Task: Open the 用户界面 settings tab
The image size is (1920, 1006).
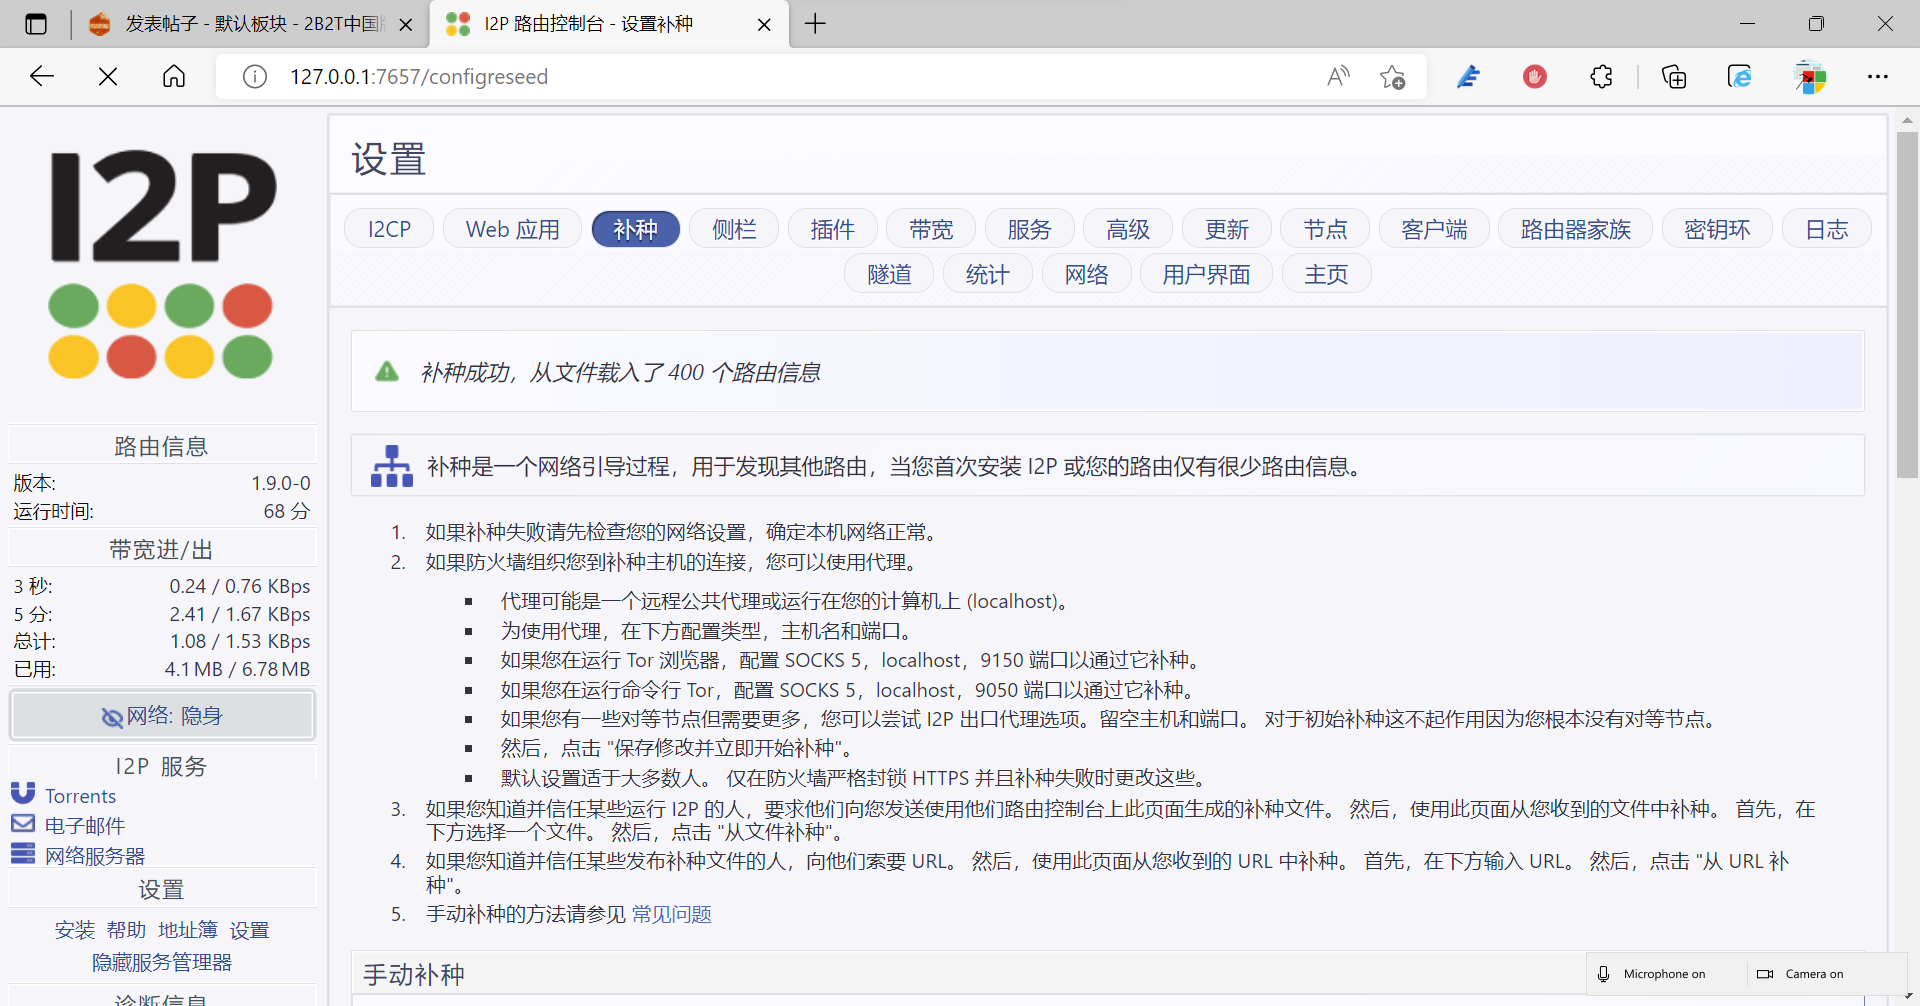Action: pos(1206,274)
